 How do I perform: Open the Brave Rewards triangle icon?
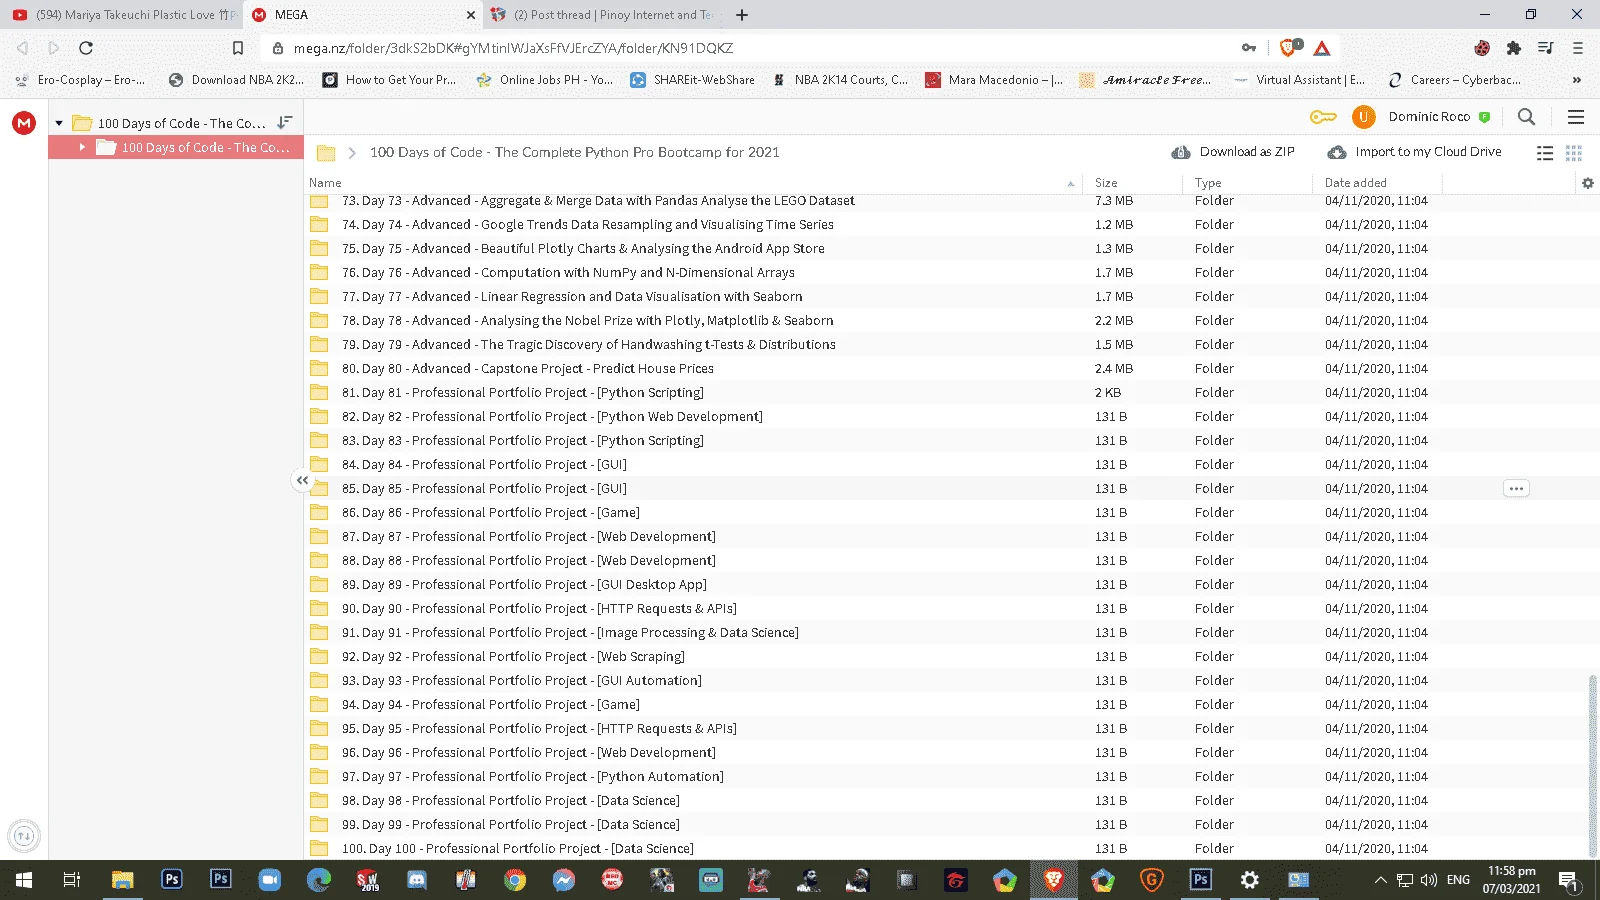(1322, 48)
